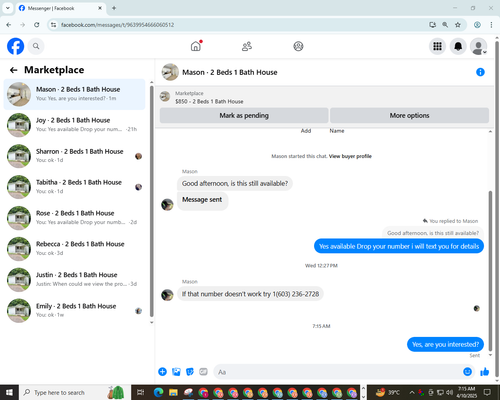Show hidden system tray icons
Image resolution: width=500 pixels, height=400 pixels.
412,392
